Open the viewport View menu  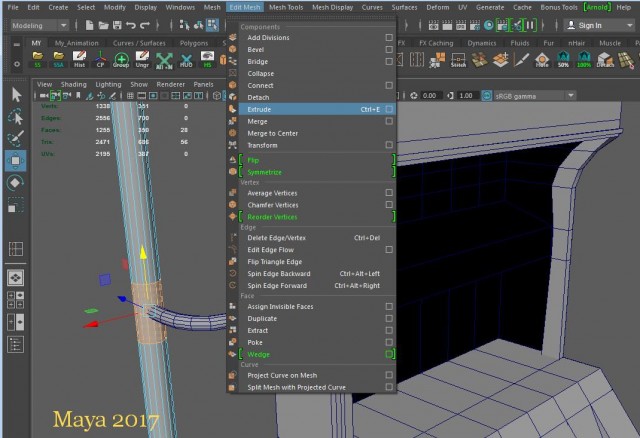click(44, 84)
